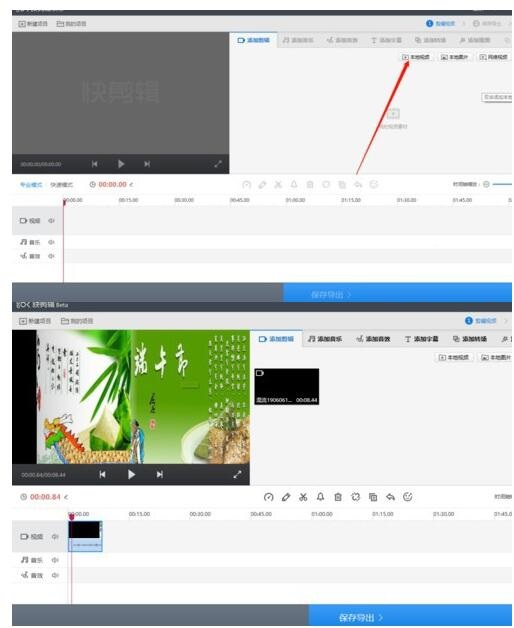
Task: Click the greyed trash icon in upper toolbar
Action: pos(310,185)
